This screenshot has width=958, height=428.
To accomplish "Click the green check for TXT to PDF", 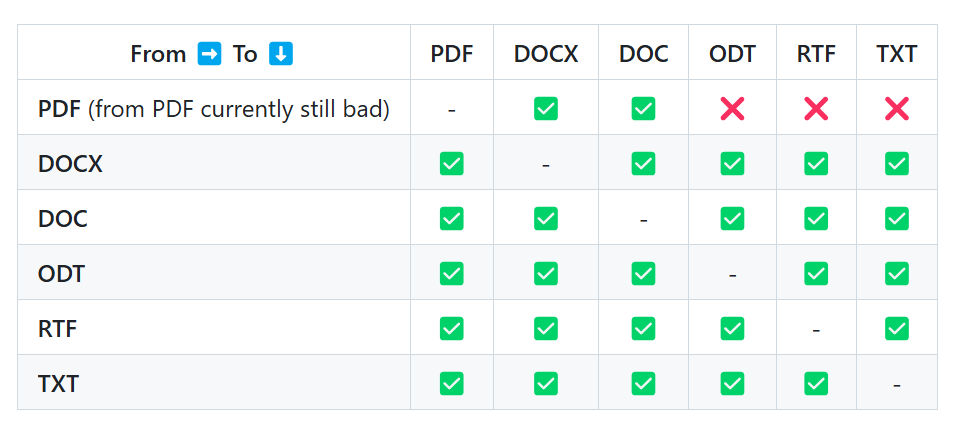I will 452,383.
